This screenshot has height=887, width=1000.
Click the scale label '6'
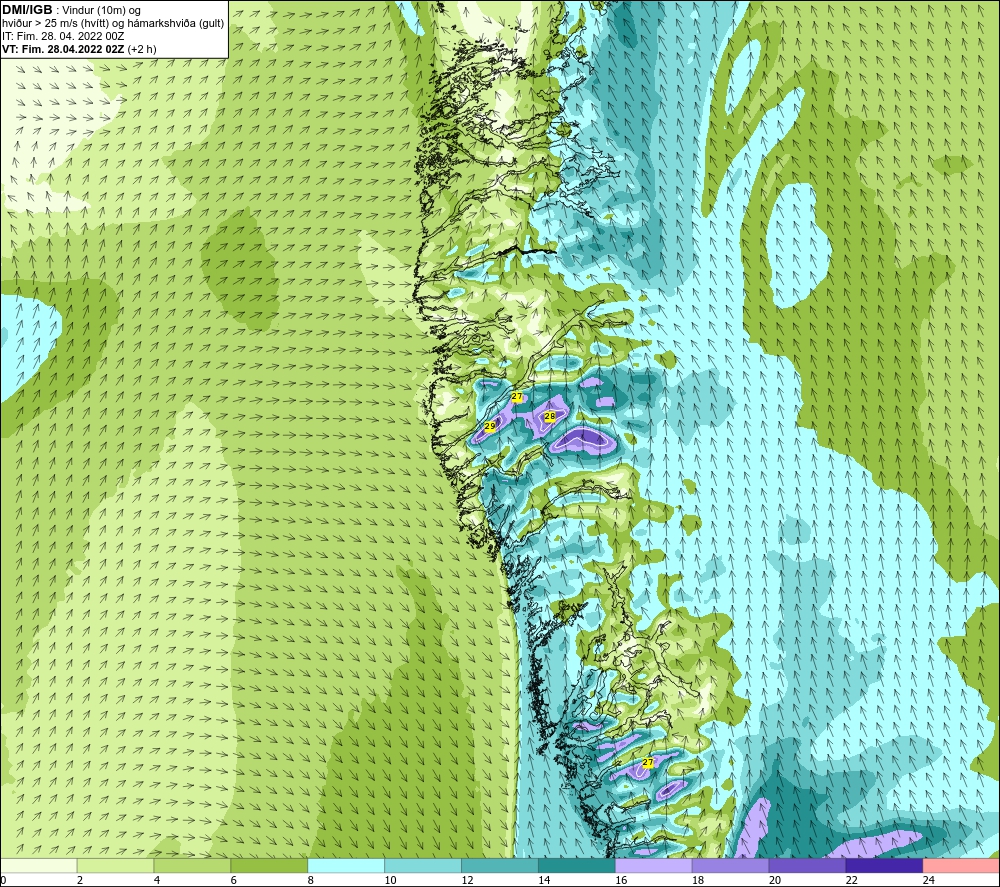click(233, 880)
